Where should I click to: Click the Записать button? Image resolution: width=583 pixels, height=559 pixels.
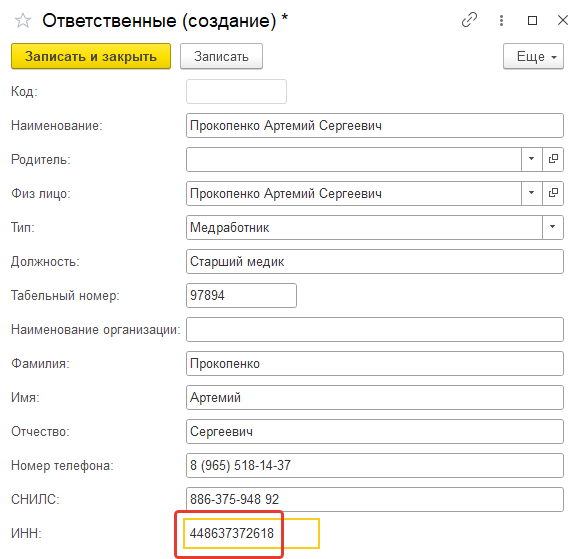222,57
